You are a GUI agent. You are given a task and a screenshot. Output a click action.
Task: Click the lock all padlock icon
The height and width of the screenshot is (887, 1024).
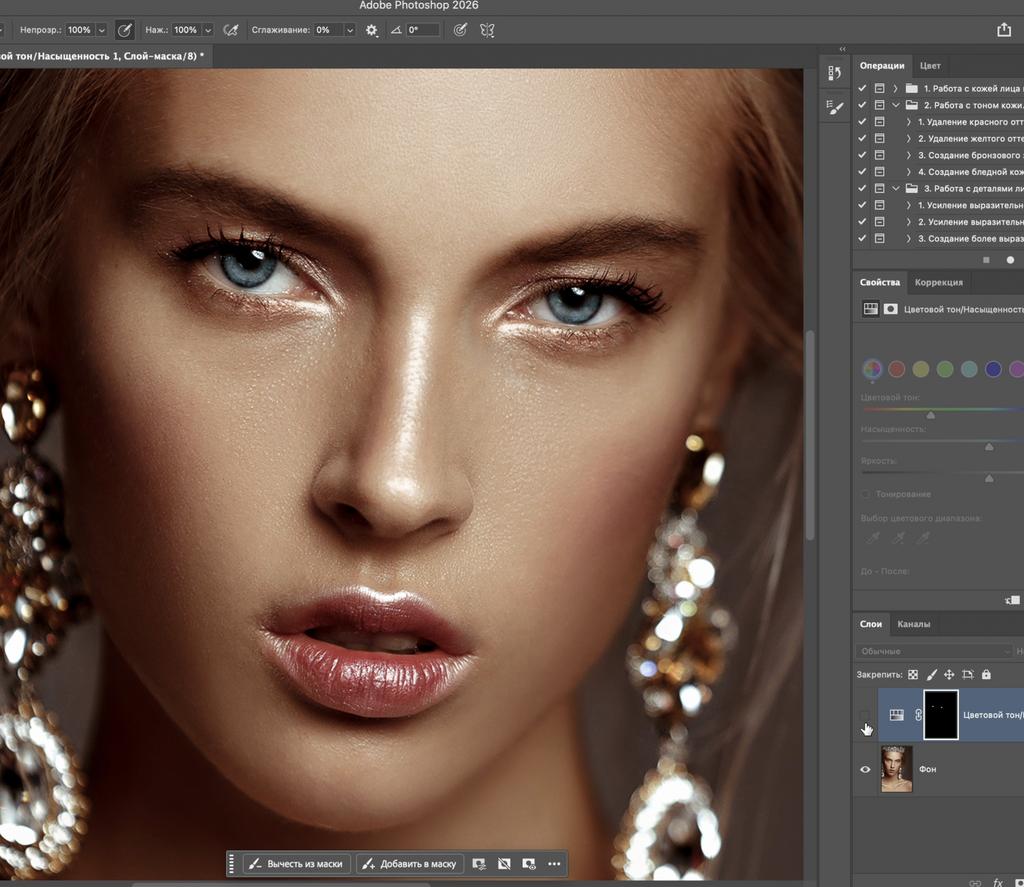986,675
